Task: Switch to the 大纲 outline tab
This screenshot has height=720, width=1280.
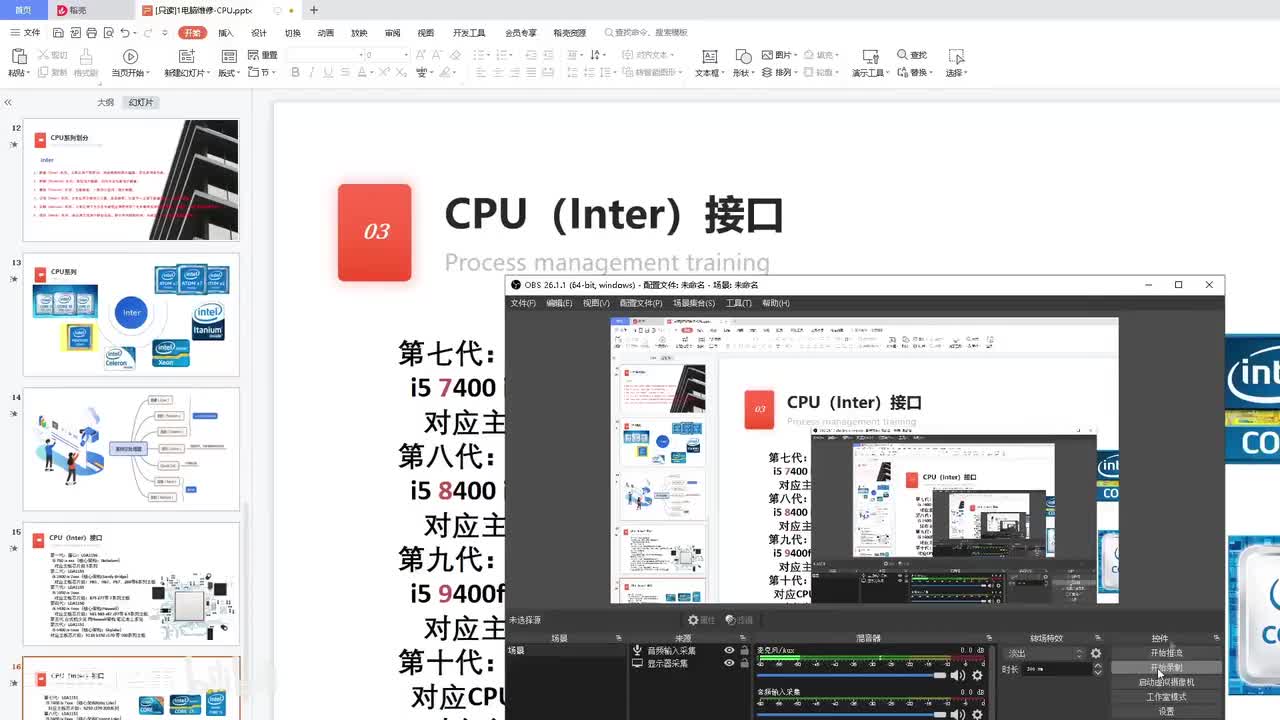Action: click(105, 102)
